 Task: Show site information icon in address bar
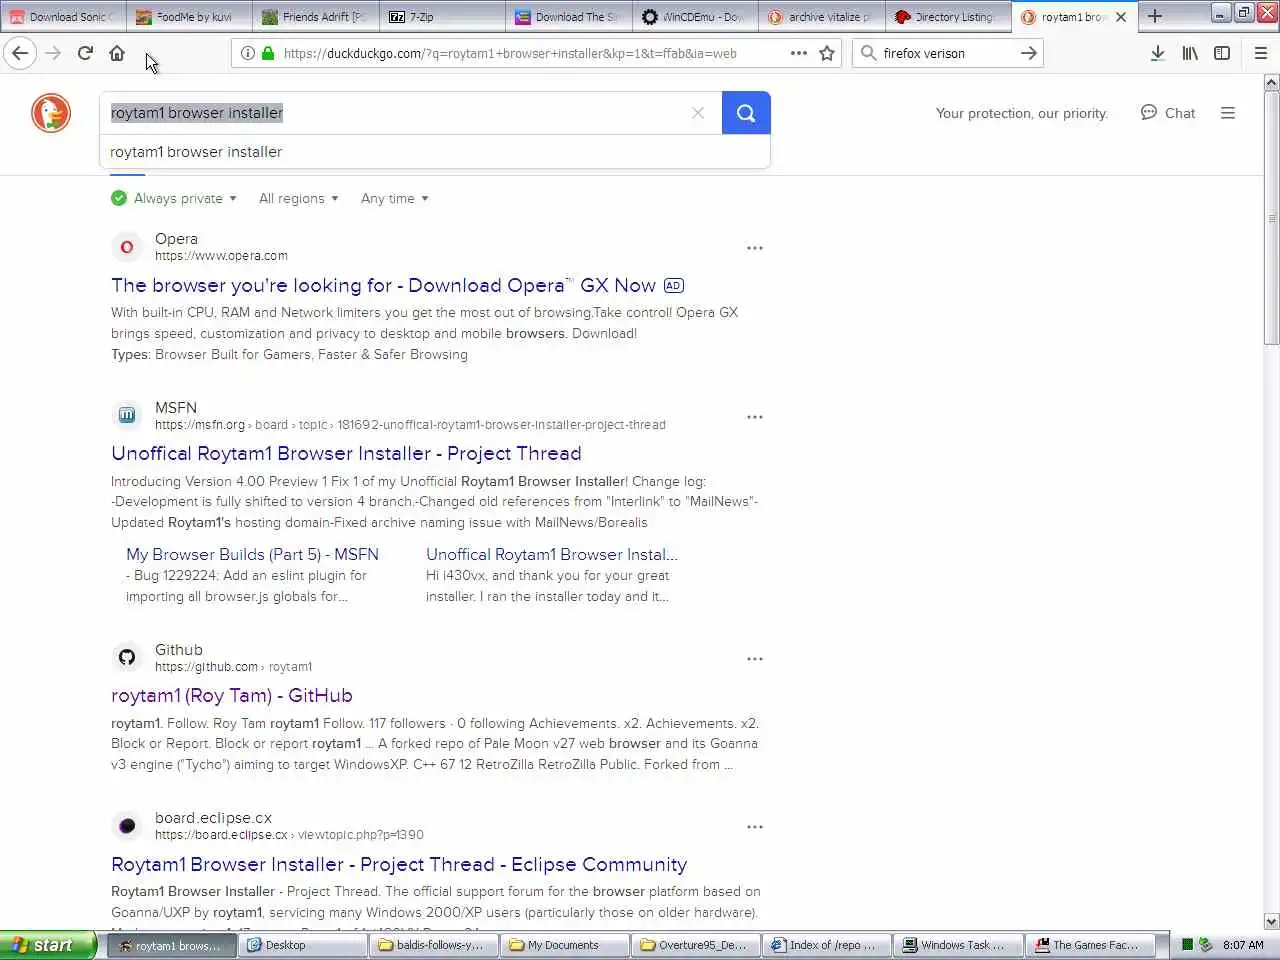click(248, 53)
